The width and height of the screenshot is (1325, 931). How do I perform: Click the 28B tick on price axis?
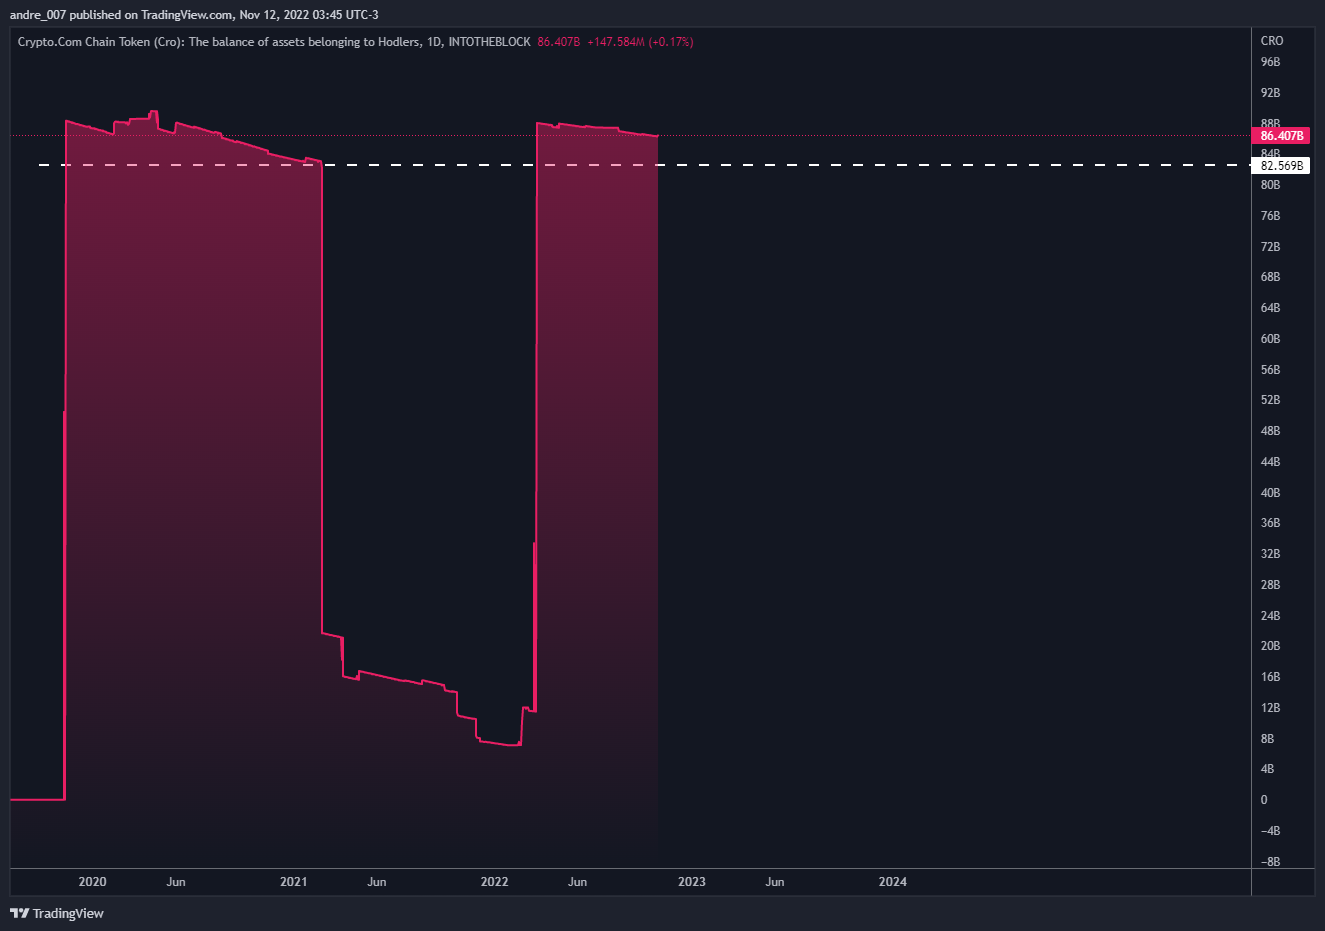tap(1270, 585)
